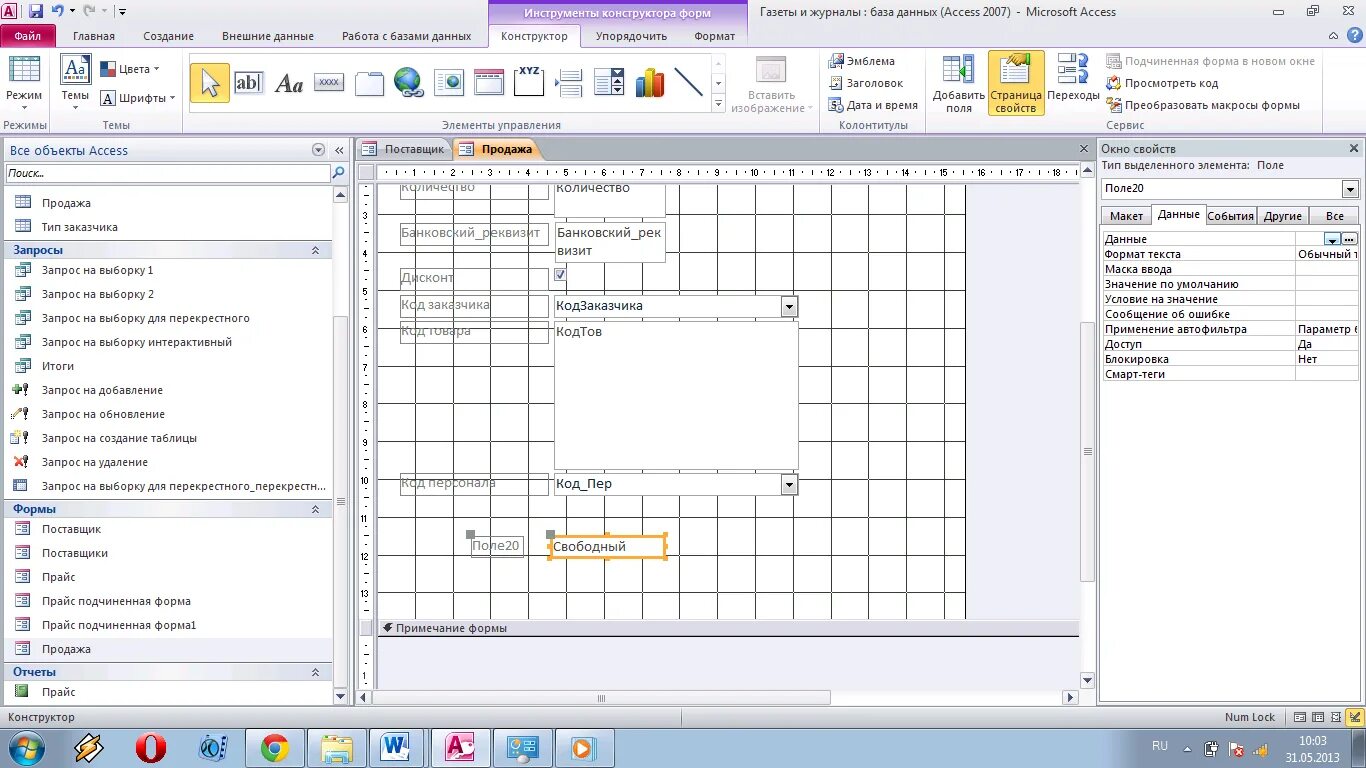Pick the Chart control icon

(649, 83)
